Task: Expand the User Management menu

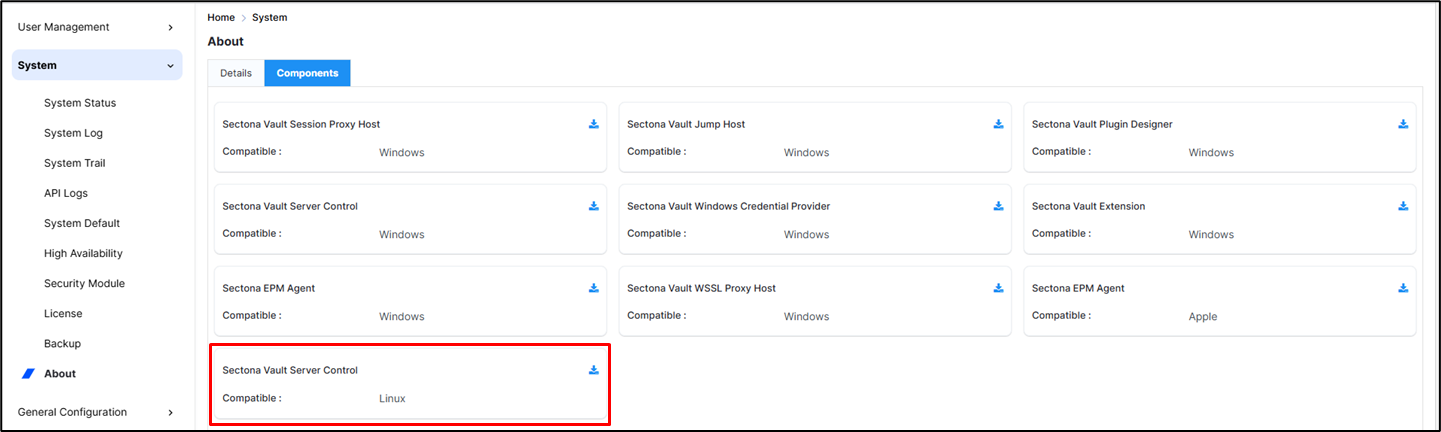Action: pyautogui.click(x=97, y=27)
